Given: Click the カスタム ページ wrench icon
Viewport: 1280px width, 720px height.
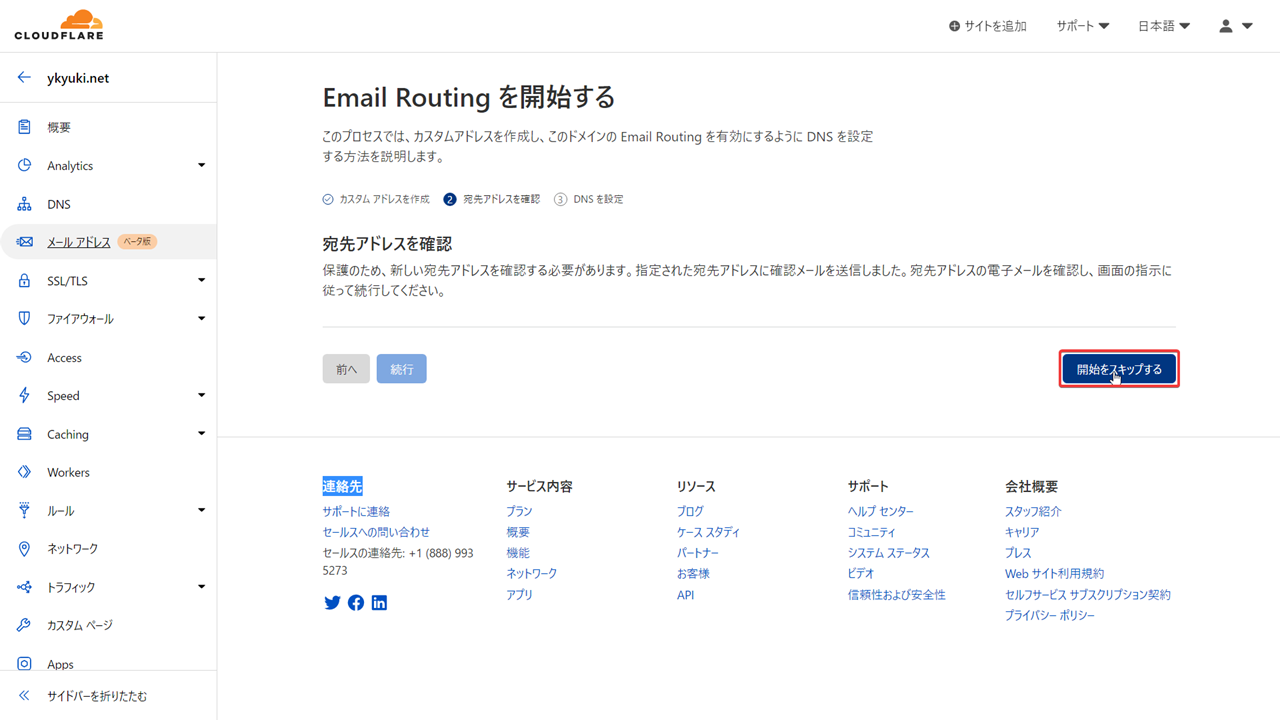Looking at the screenshot, I should point(24,625).
